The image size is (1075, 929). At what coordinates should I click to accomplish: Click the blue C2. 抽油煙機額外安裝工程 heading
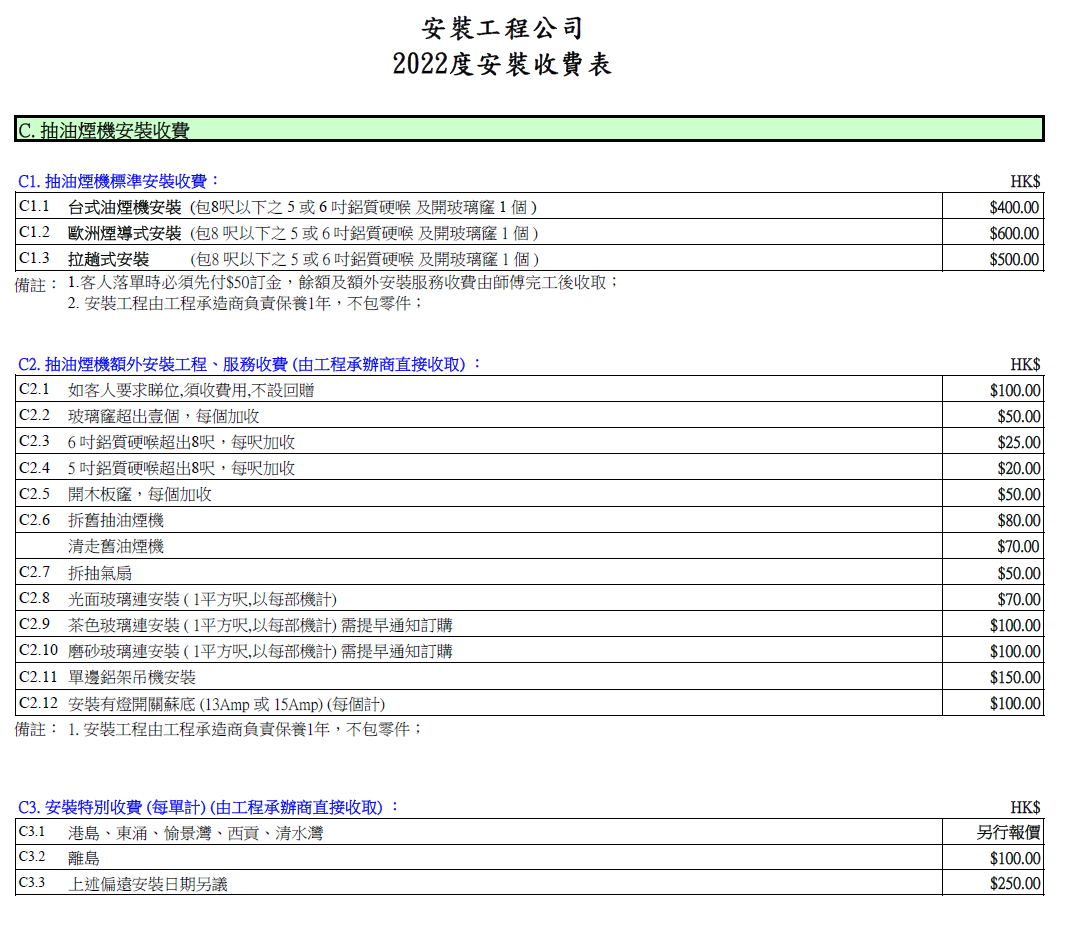pyautogui.click(x=250, y=364)
